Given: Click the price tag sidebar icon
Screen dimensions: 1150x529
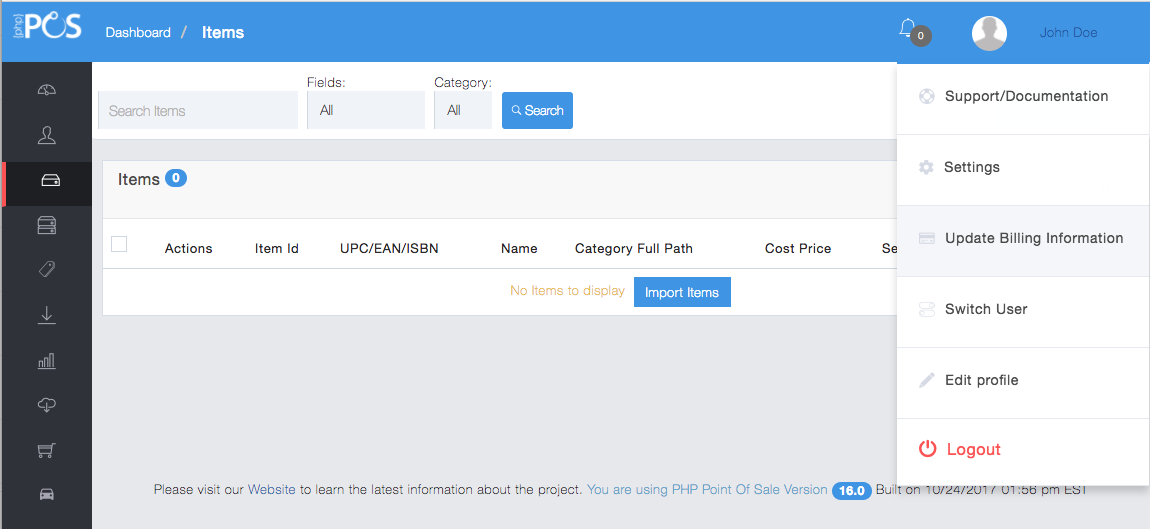Looking at the screenshot, I should coord(47,270).
